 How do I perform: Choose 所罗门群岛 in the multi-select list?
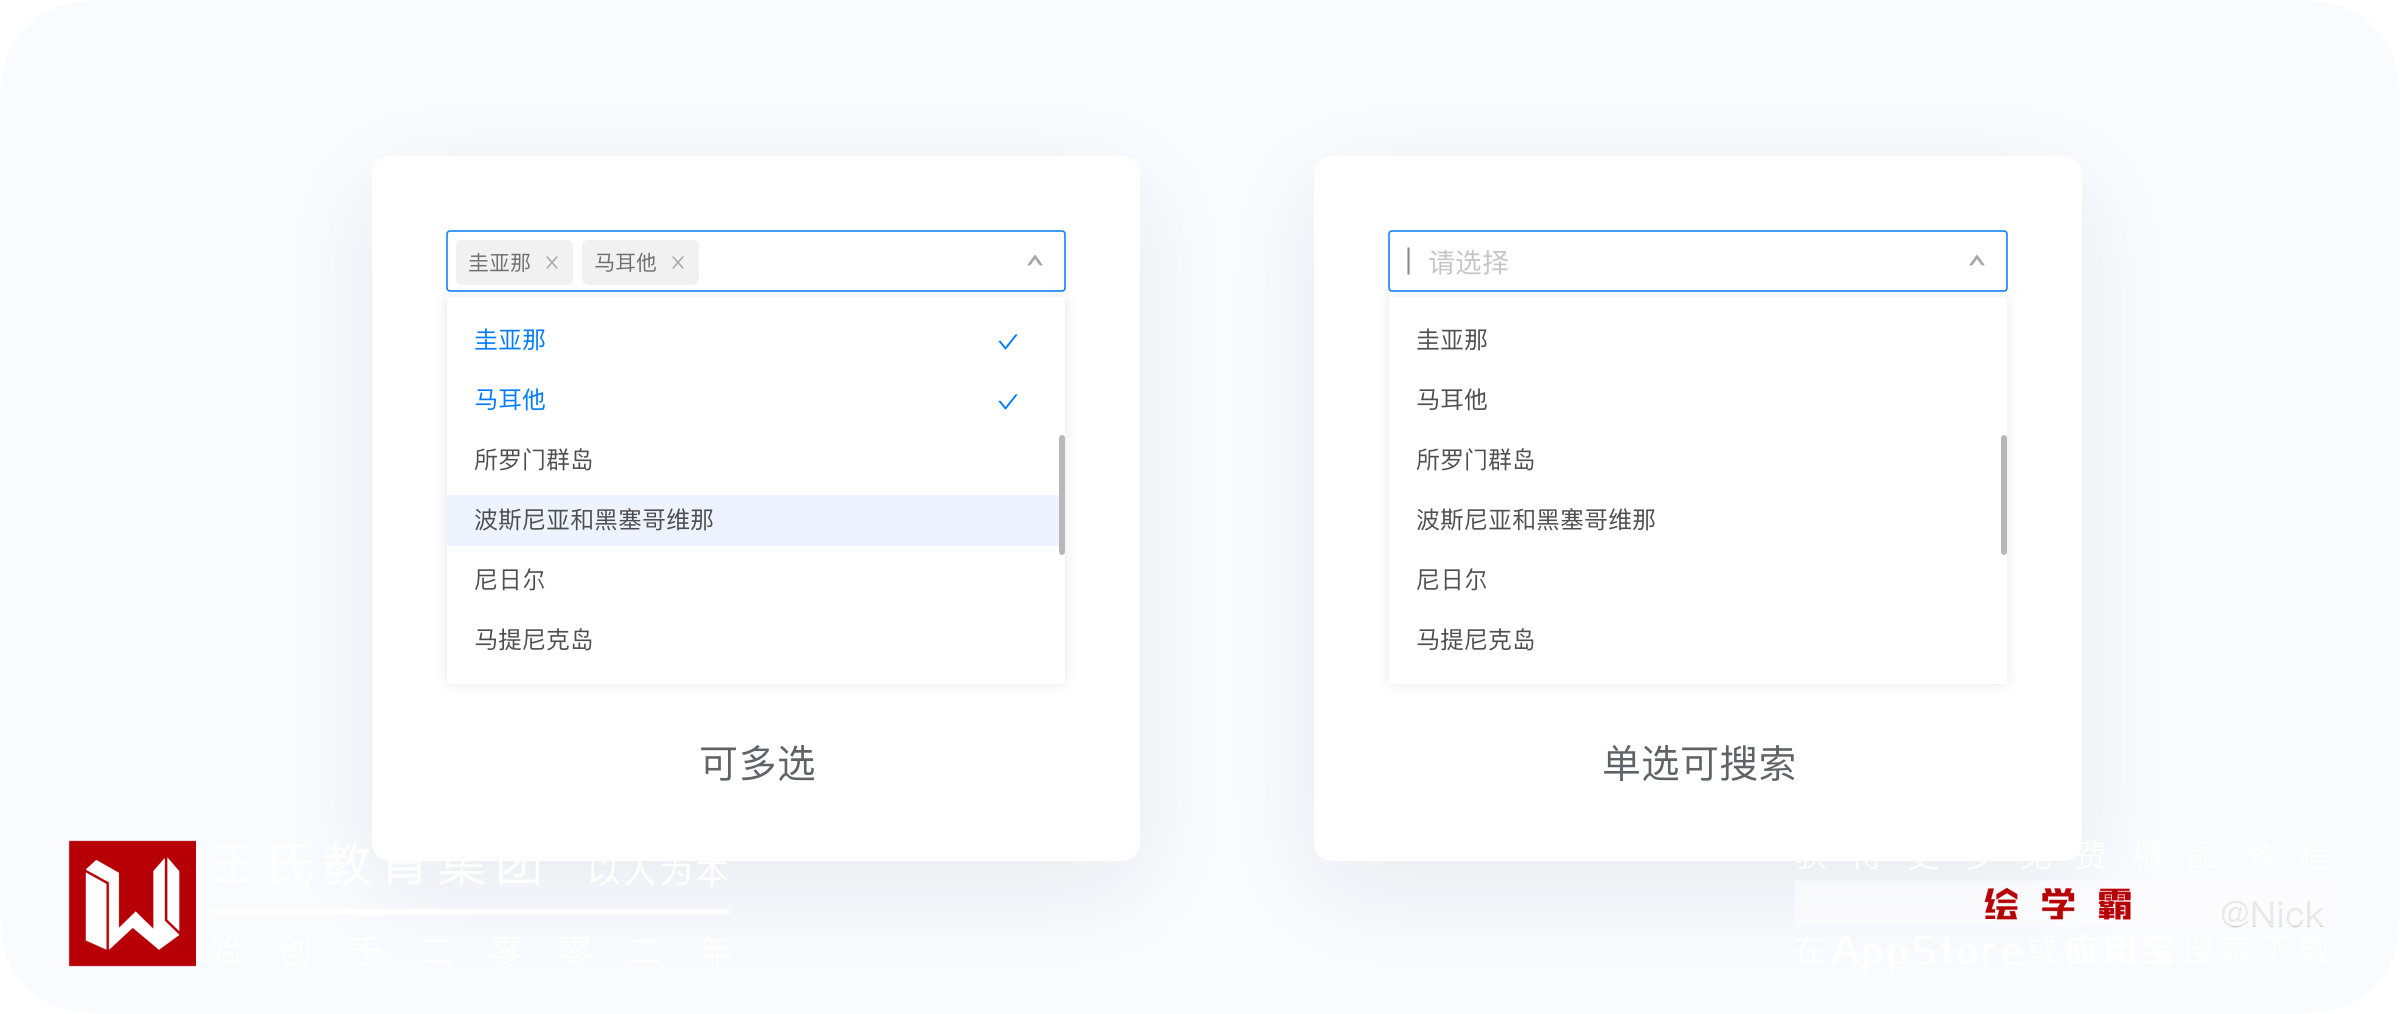pyautogui.click(x=752, y=460)
